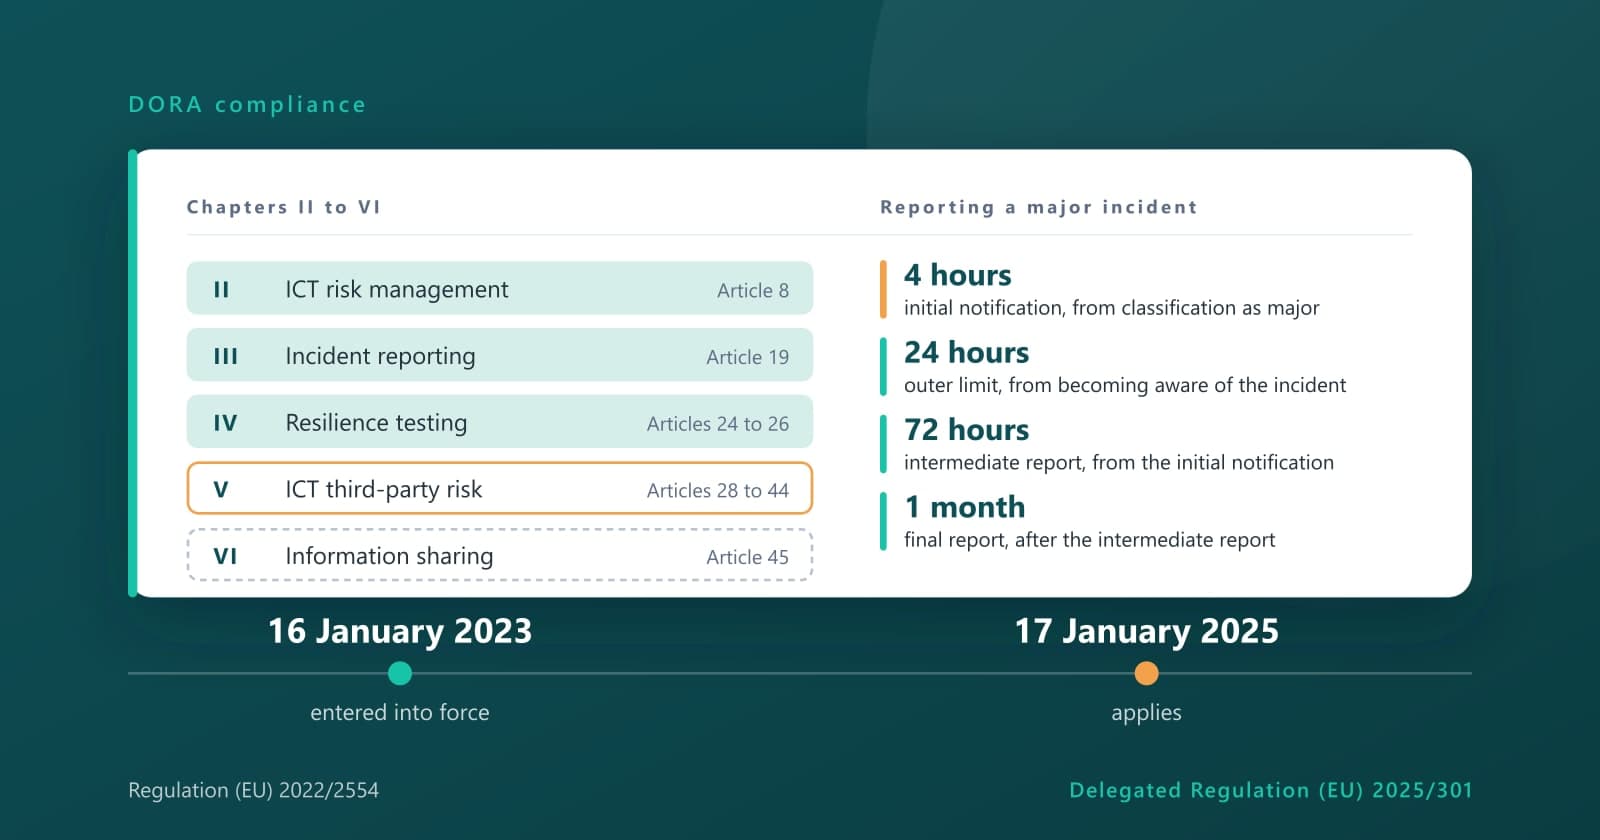Select the ICT risk management chapter row
Screen dimensions: 1600x840
tap(500, 289)
